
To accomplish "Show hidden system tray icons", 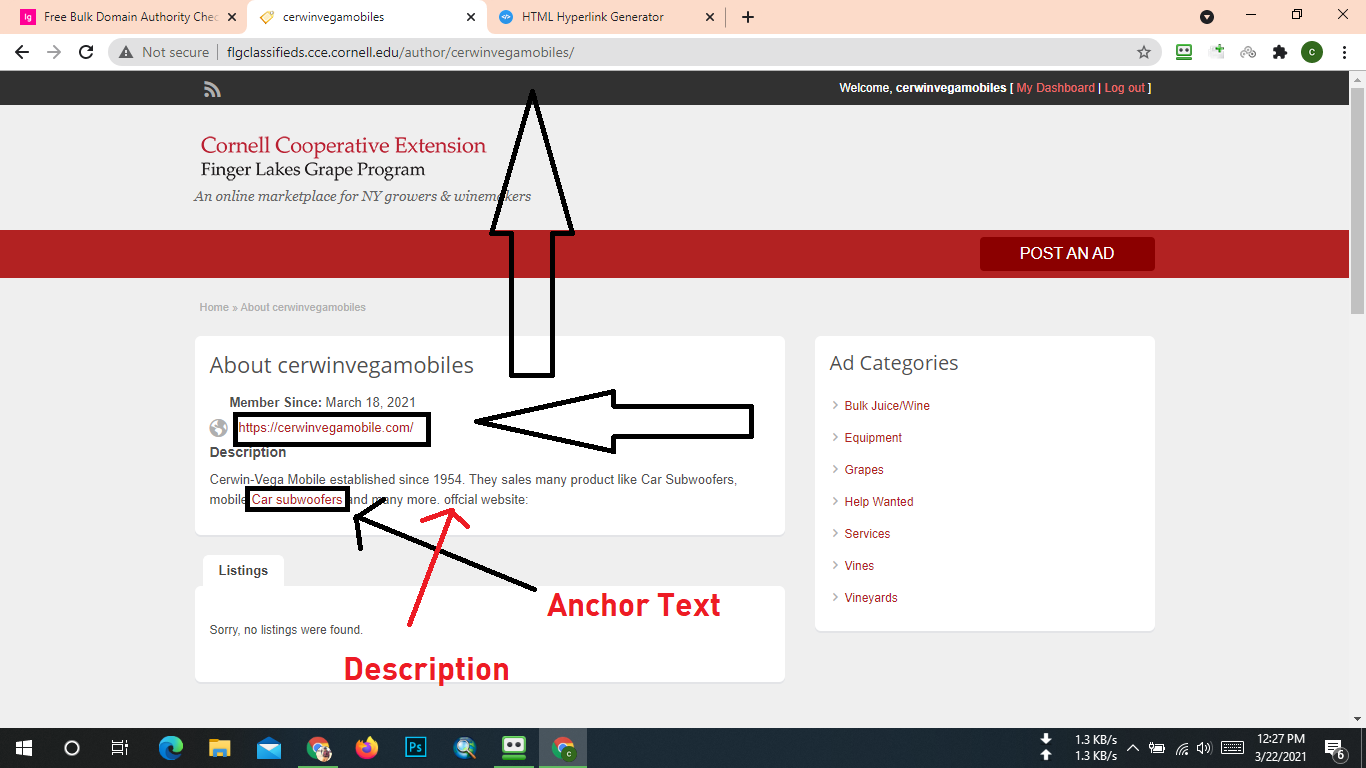I will pos(1132,747).
